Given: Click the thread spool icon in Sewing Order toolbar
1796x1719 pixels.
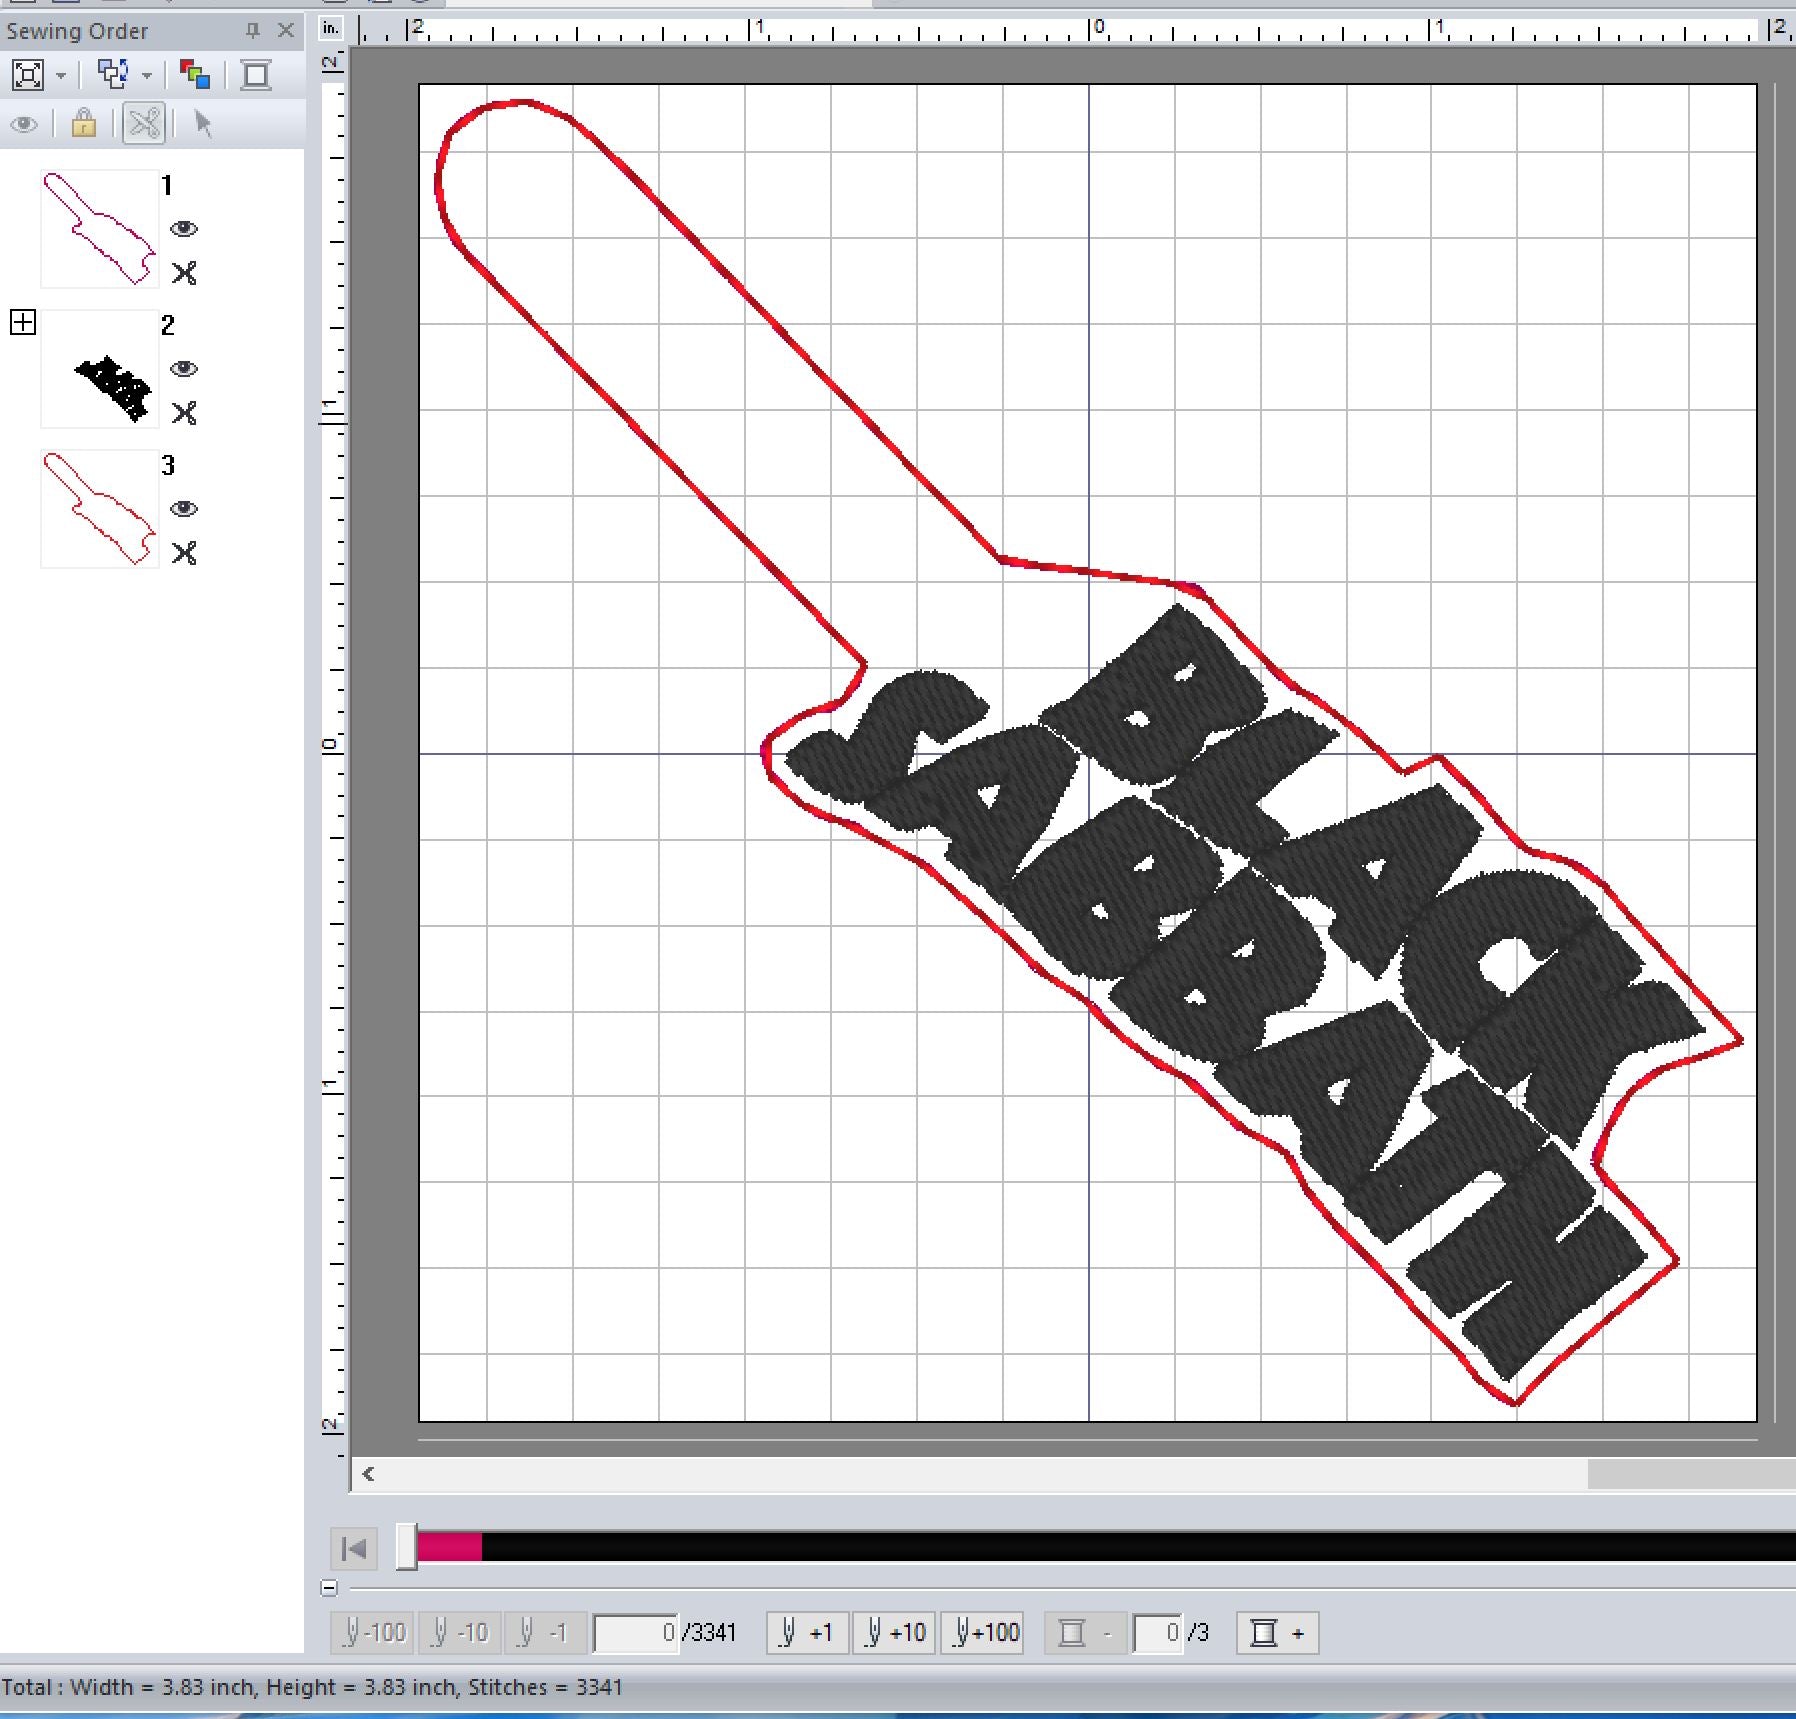Looking at the screenshot, I should [256, 75].
